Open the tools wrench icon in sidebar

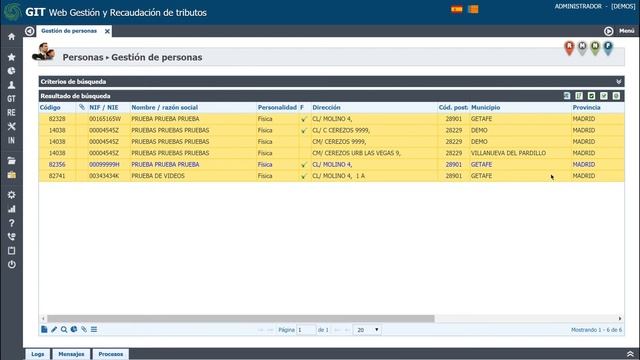click(11, 127)
